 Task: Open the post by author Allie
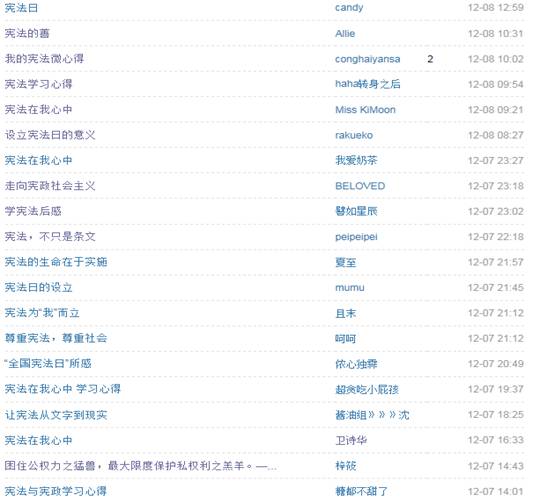pyautogui.click(x=27, y=33)
